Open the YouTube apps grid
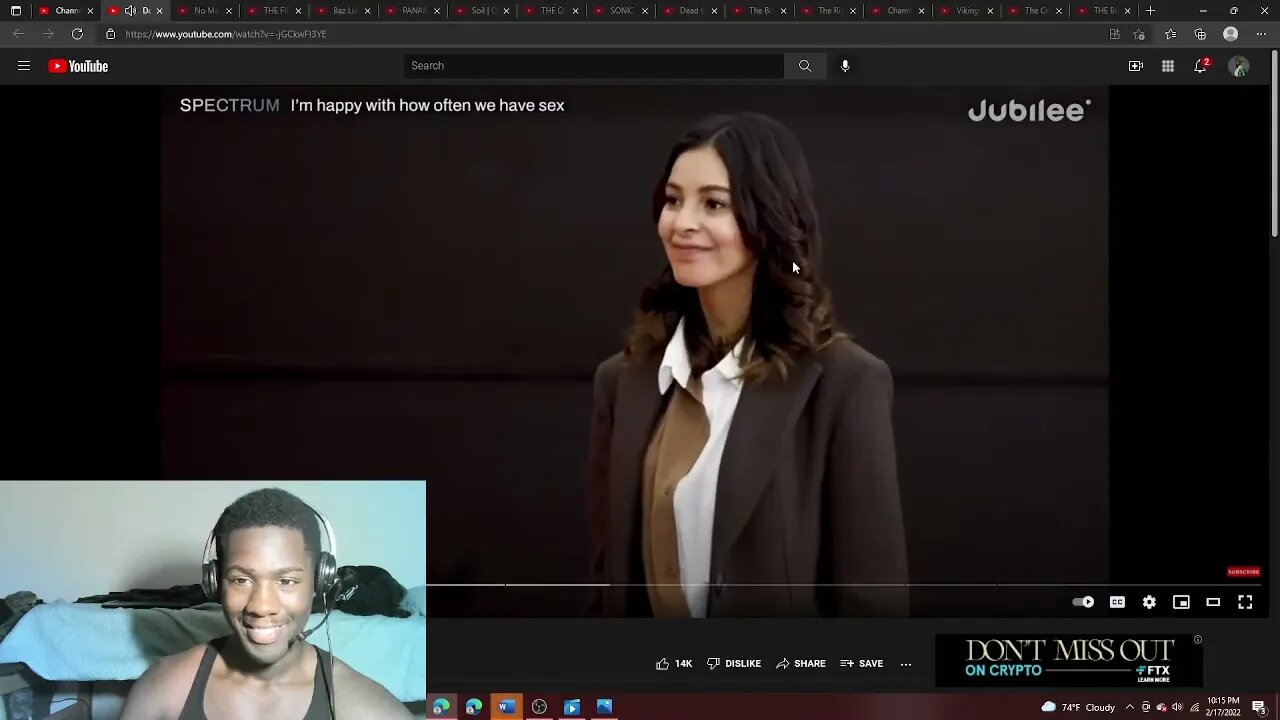1280x720 pixels. (1168, 66)
